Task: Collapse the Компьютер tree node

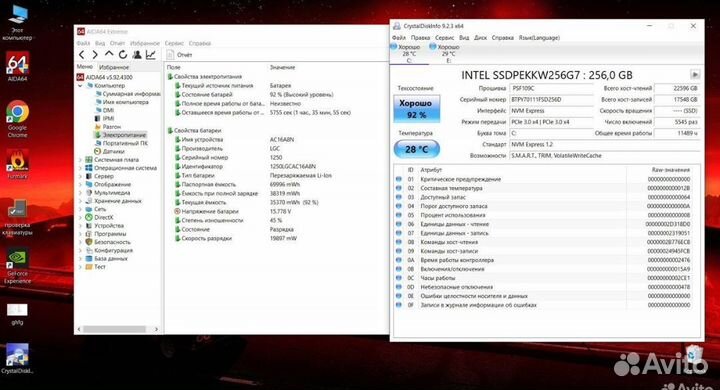Action: coord(80,86)
